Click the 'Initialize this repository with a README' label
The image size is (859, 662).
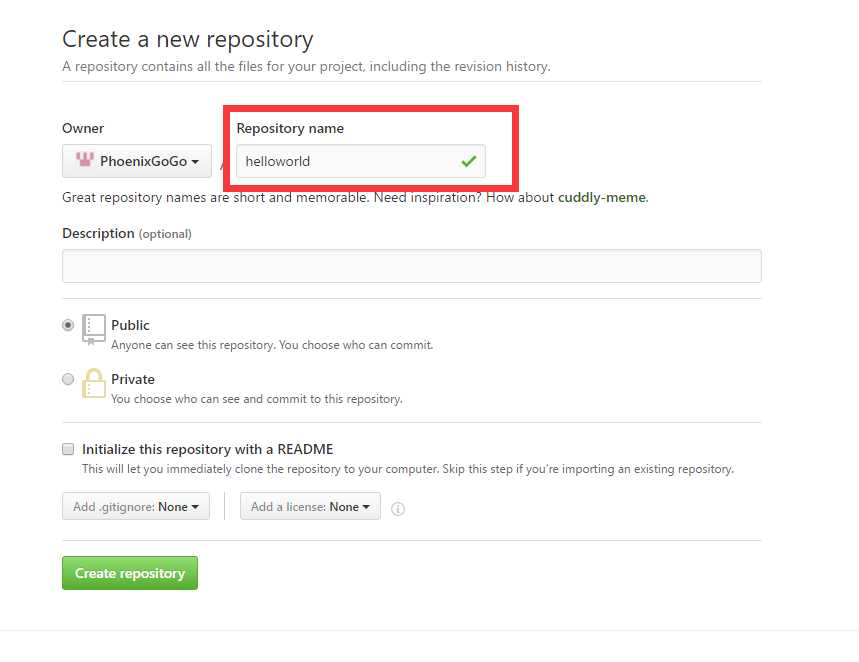(208, 449)
